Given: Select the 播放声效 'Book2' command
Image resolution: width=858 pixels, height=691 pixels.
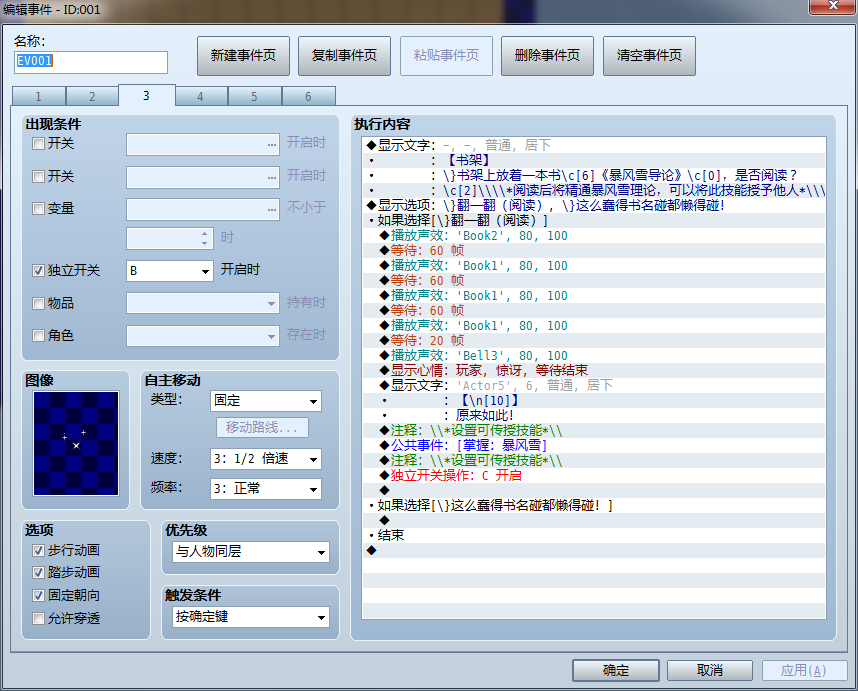Looking at the screenshot, I should pyautogui.click(x=594, y=236).
